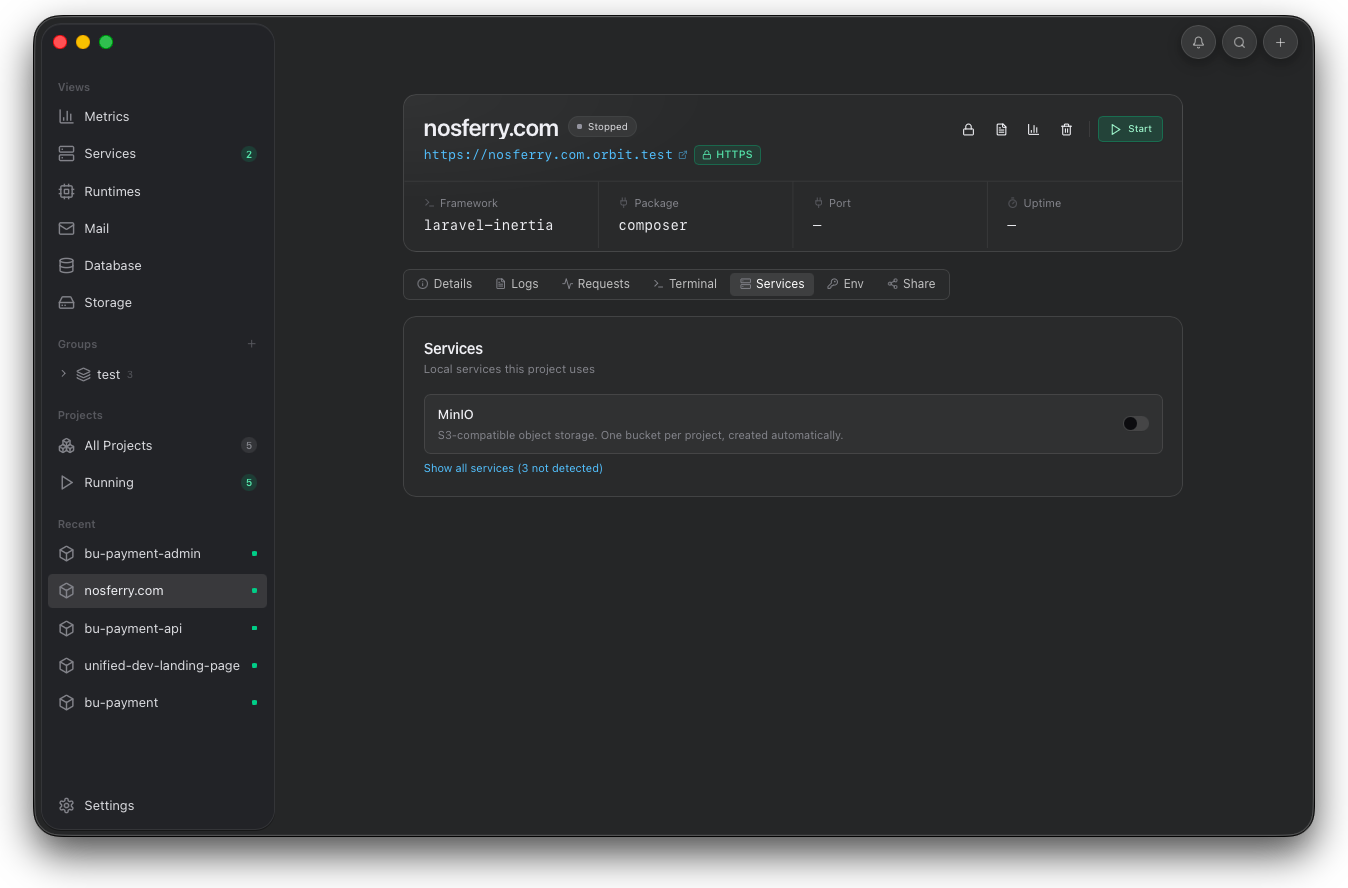Open the Storage view
Image resolution: width=1348 pixels, height=888 pixels.
(157, 302)
